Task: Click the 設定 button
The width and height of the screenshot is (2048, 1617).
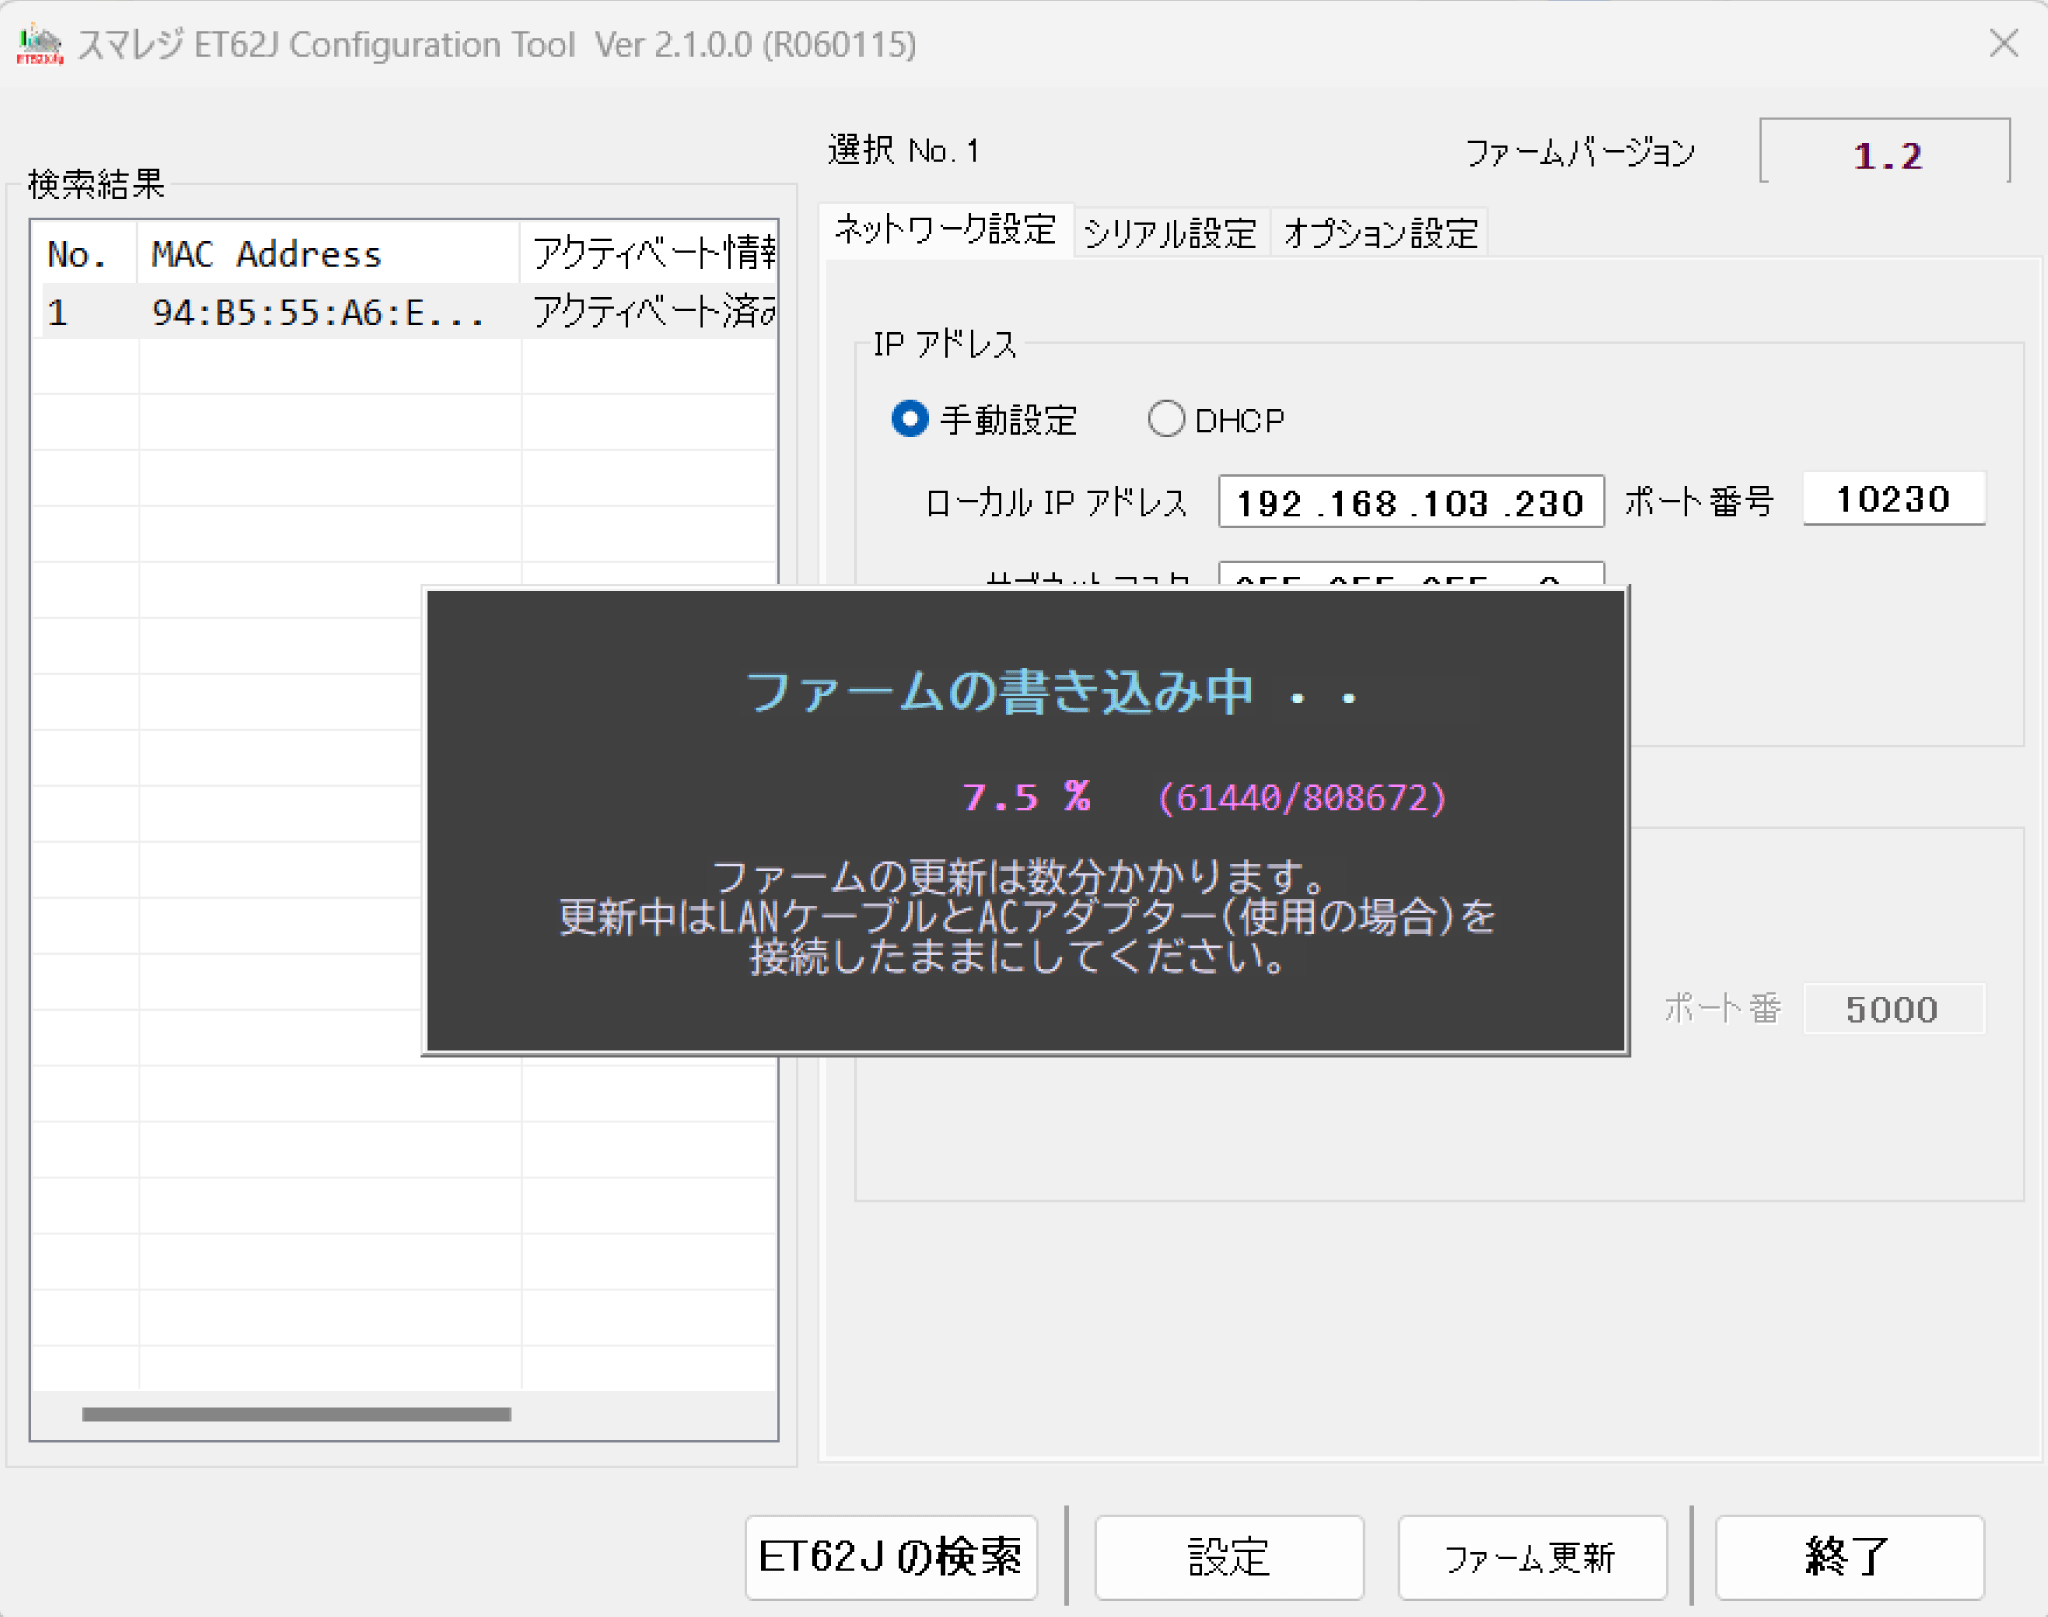Action: 1229,1557
